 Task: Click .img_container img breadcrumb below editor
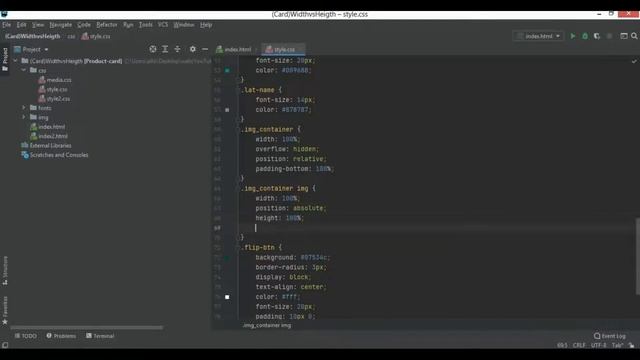pos(267,325)
